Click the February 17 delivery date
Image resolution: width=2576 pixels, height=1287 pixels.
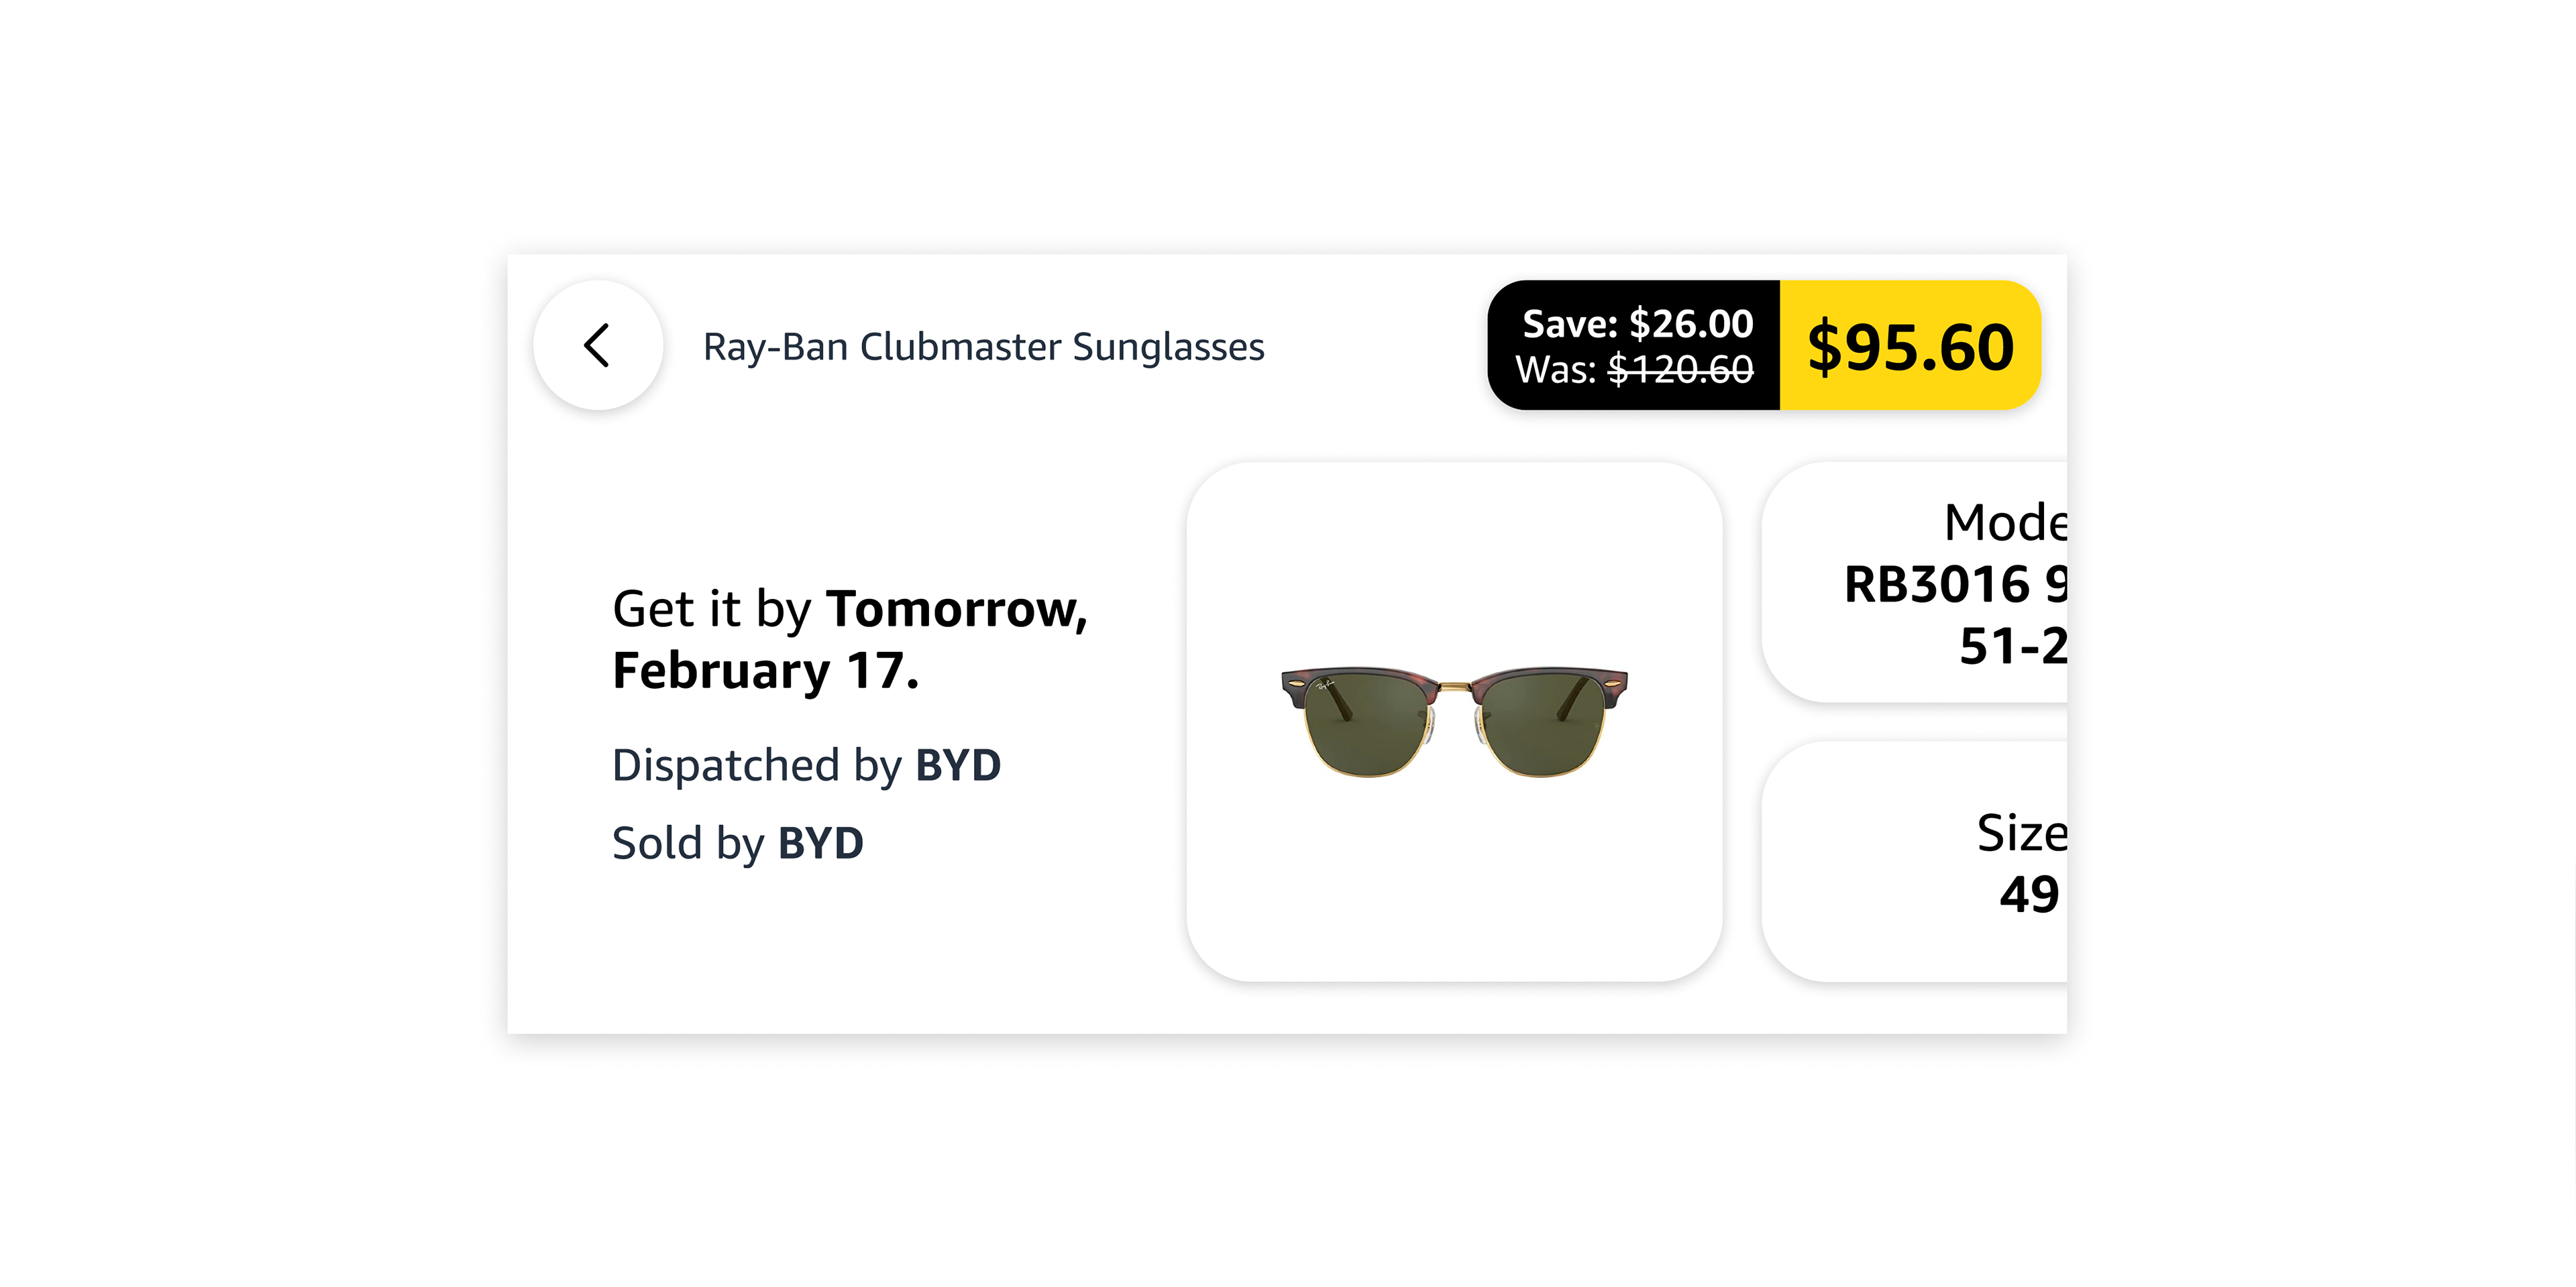point(766,670)
